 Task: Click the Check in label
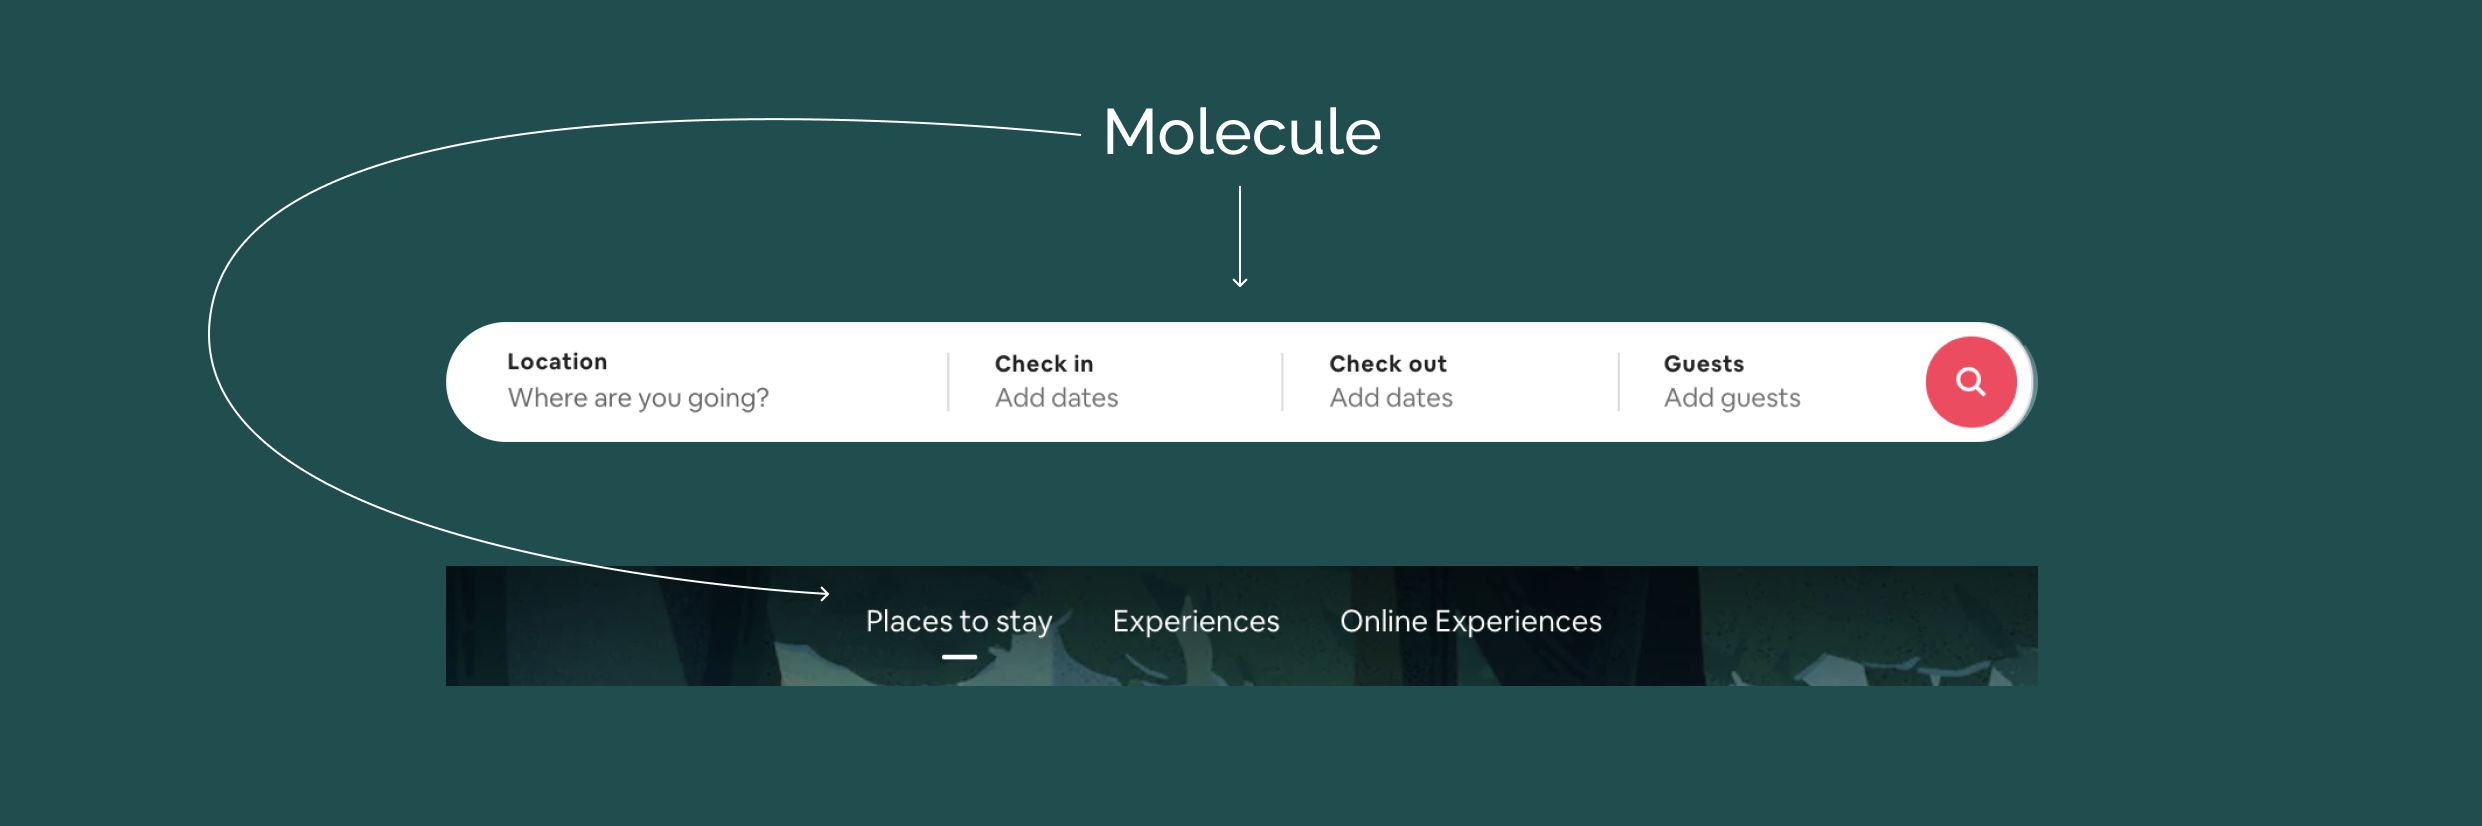(x=1044, y=364)
